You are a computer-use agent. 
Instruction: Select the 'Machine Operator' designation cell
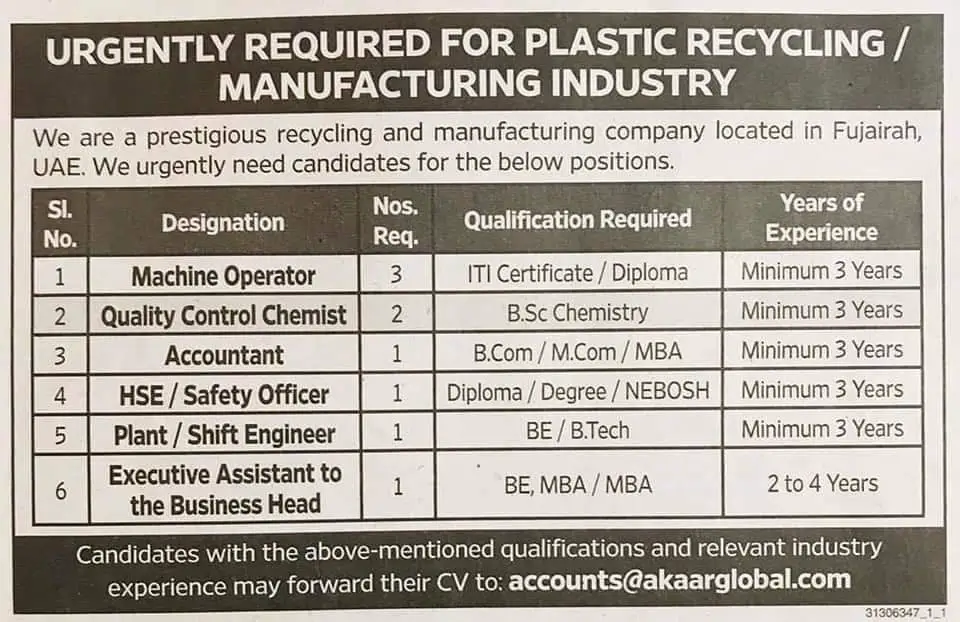(x=223, y=276)
